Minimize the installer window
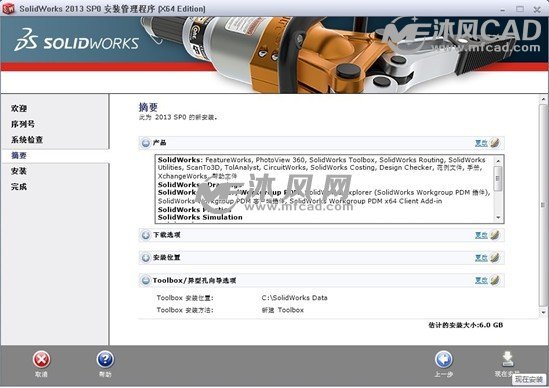This screenshot has height=388, width=549. (503, 9)
